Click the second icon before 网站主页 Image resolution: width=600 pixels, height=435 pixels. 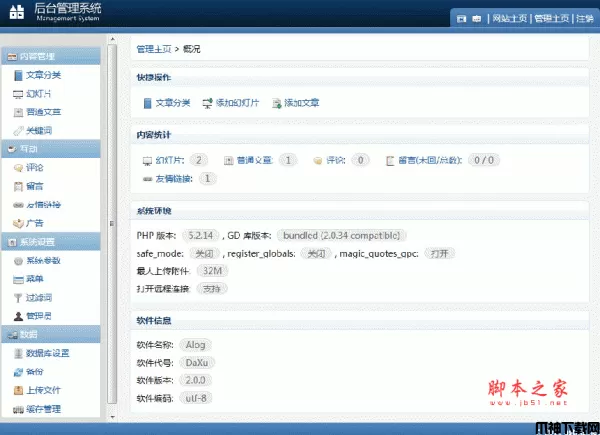[x=476, y=19]
